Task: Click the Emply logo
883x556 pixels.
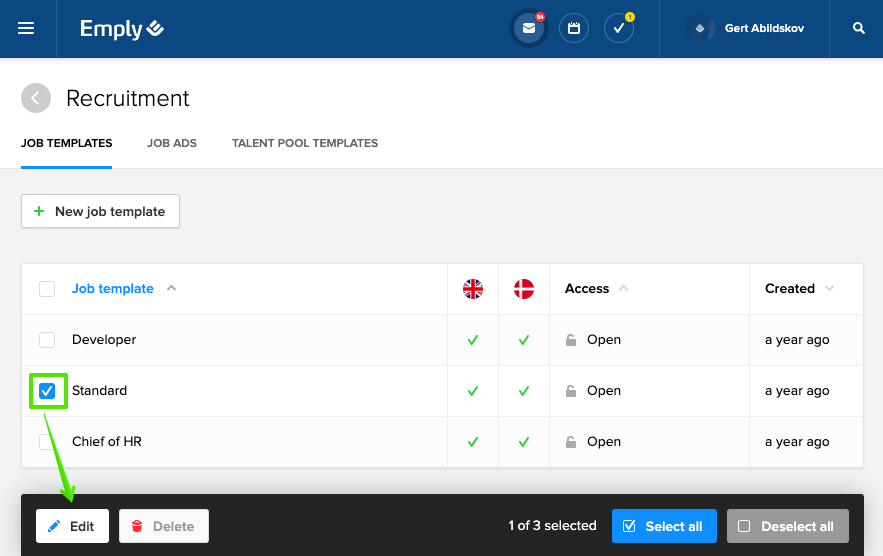Action: pos(122,29)
